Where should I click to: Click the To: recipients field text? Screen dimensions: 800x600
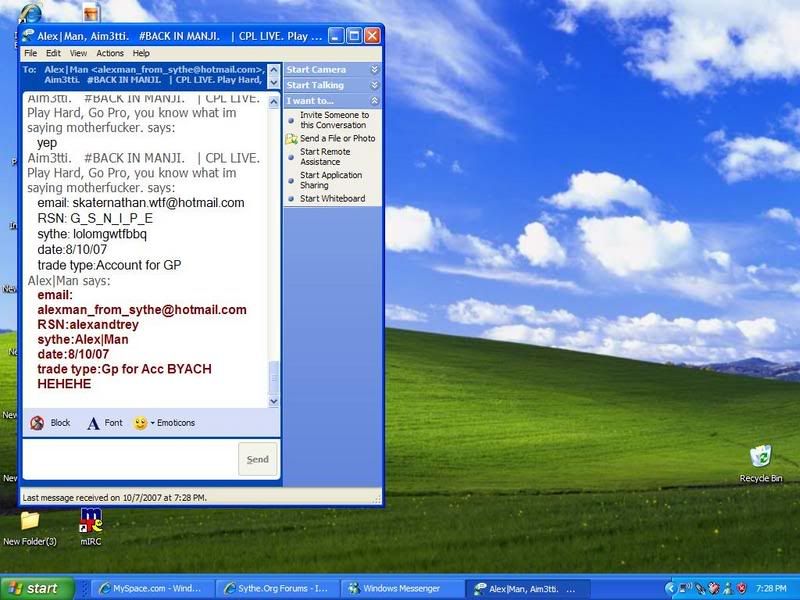(x=154, y=75)
